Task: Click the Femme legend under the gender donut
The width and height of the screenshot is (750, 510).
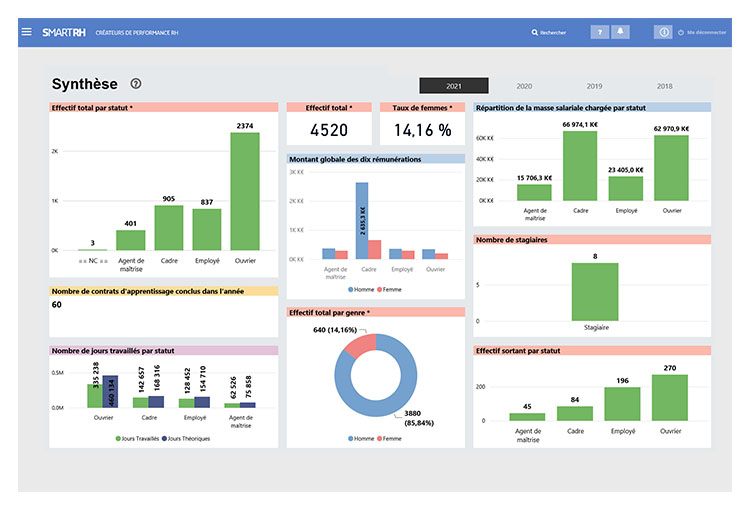Action: click(x=389, y=438)
